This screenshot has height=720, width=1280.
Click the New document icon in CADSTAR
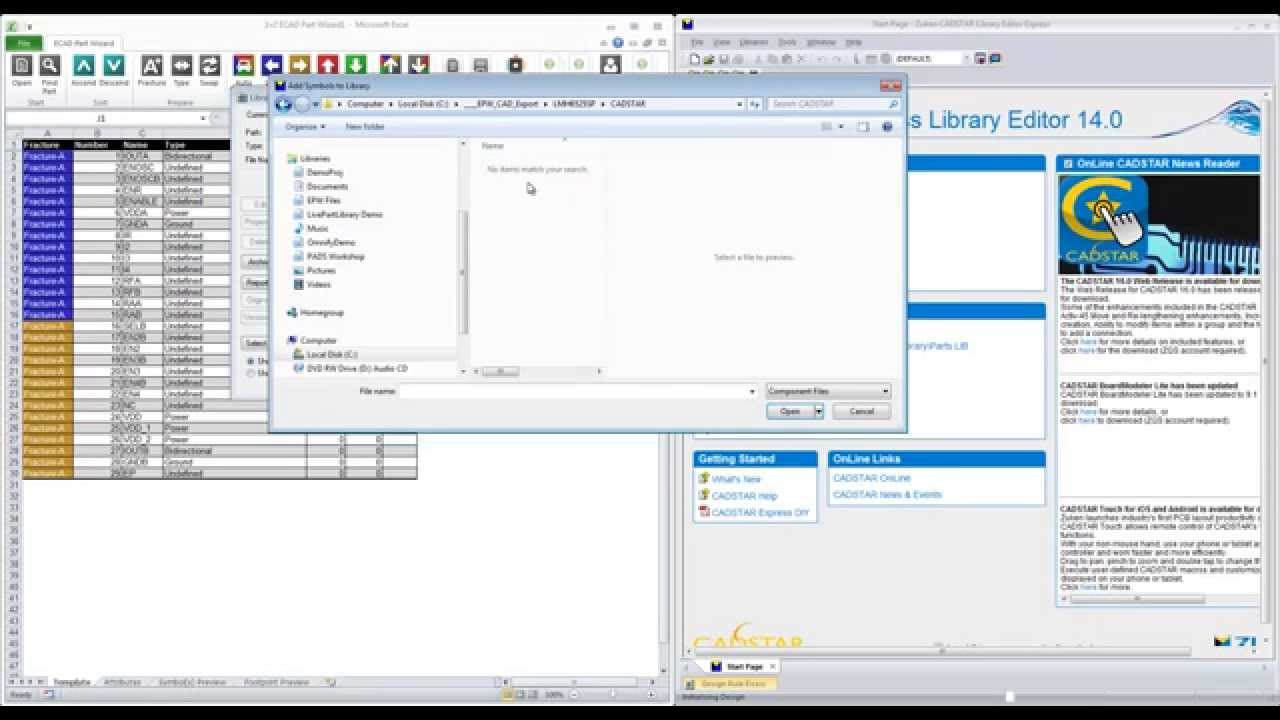[x=695, y=59]
